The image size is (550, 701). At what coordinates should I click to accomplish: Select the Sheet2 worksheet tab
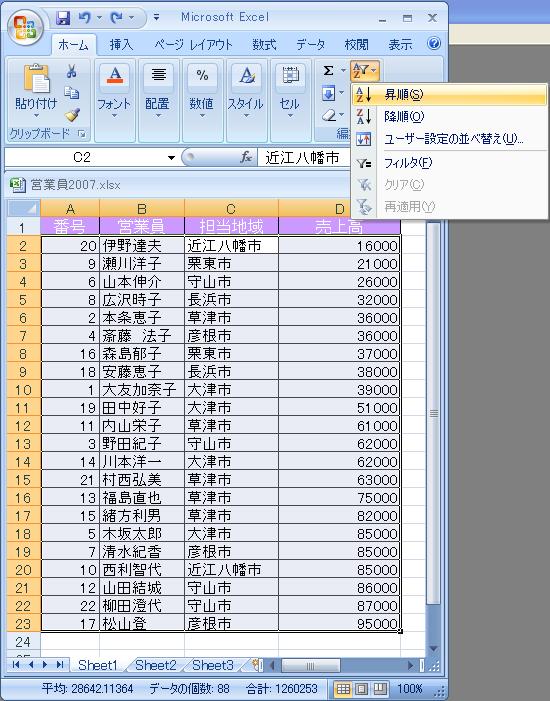(156, 665)
